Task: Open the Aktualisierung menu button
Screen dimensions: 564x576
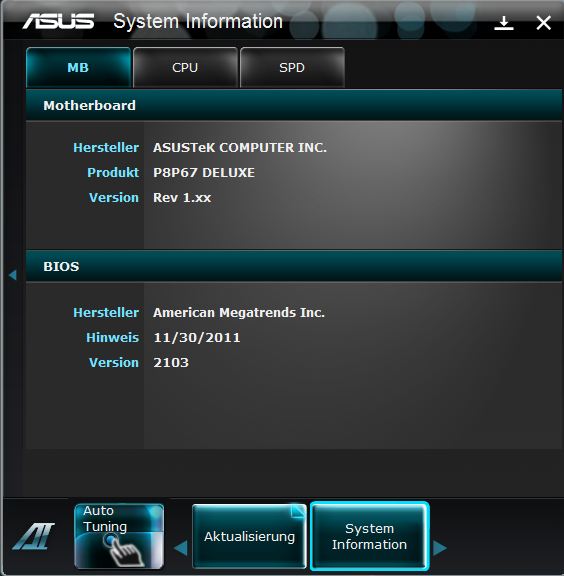Action: (249, 536)
